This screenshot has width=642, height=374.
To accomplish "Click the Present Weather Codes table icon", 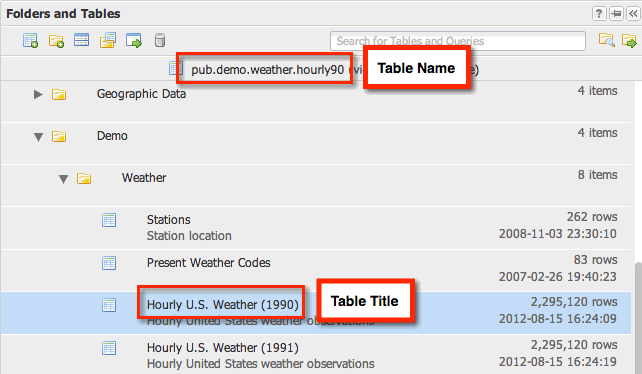I will click(x=109, y=263).
